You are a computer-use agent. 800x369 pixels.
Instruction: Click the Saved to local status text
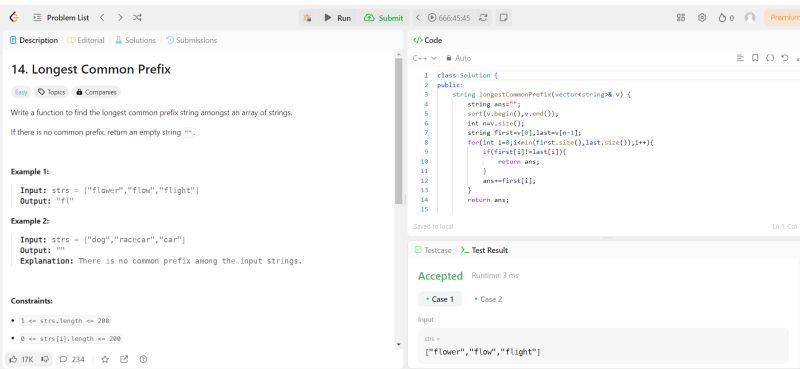click(433, 226)
